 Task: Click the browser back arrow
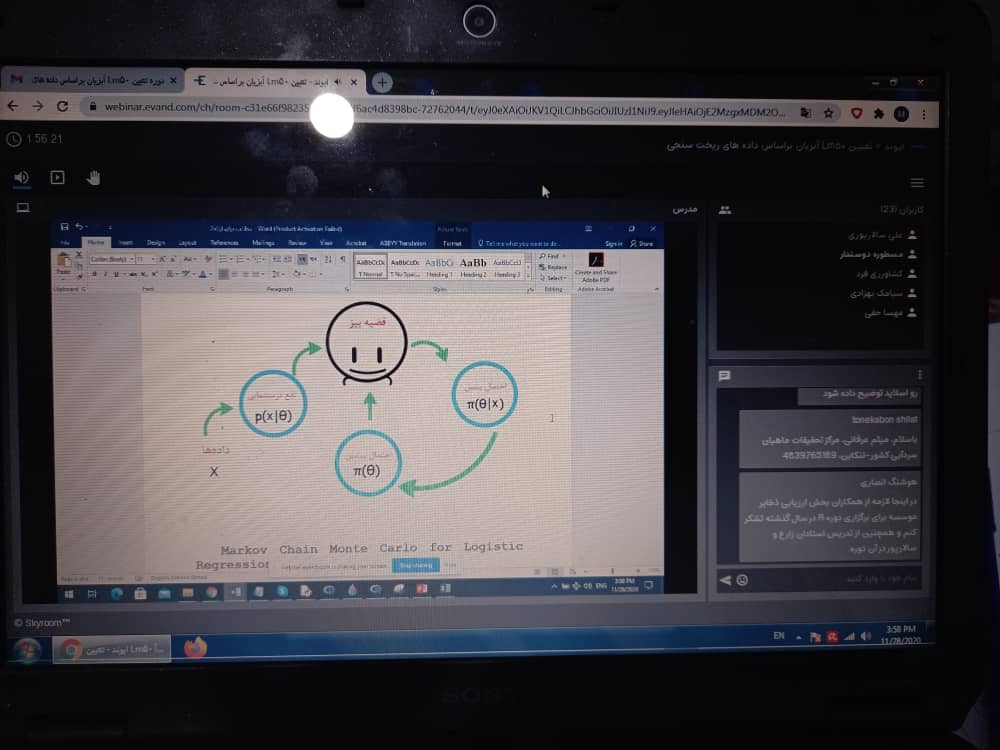point(14,106)
